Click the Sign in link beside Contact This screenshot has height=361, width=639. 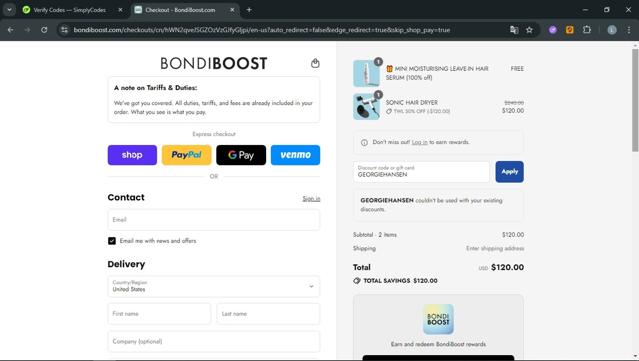311,198
